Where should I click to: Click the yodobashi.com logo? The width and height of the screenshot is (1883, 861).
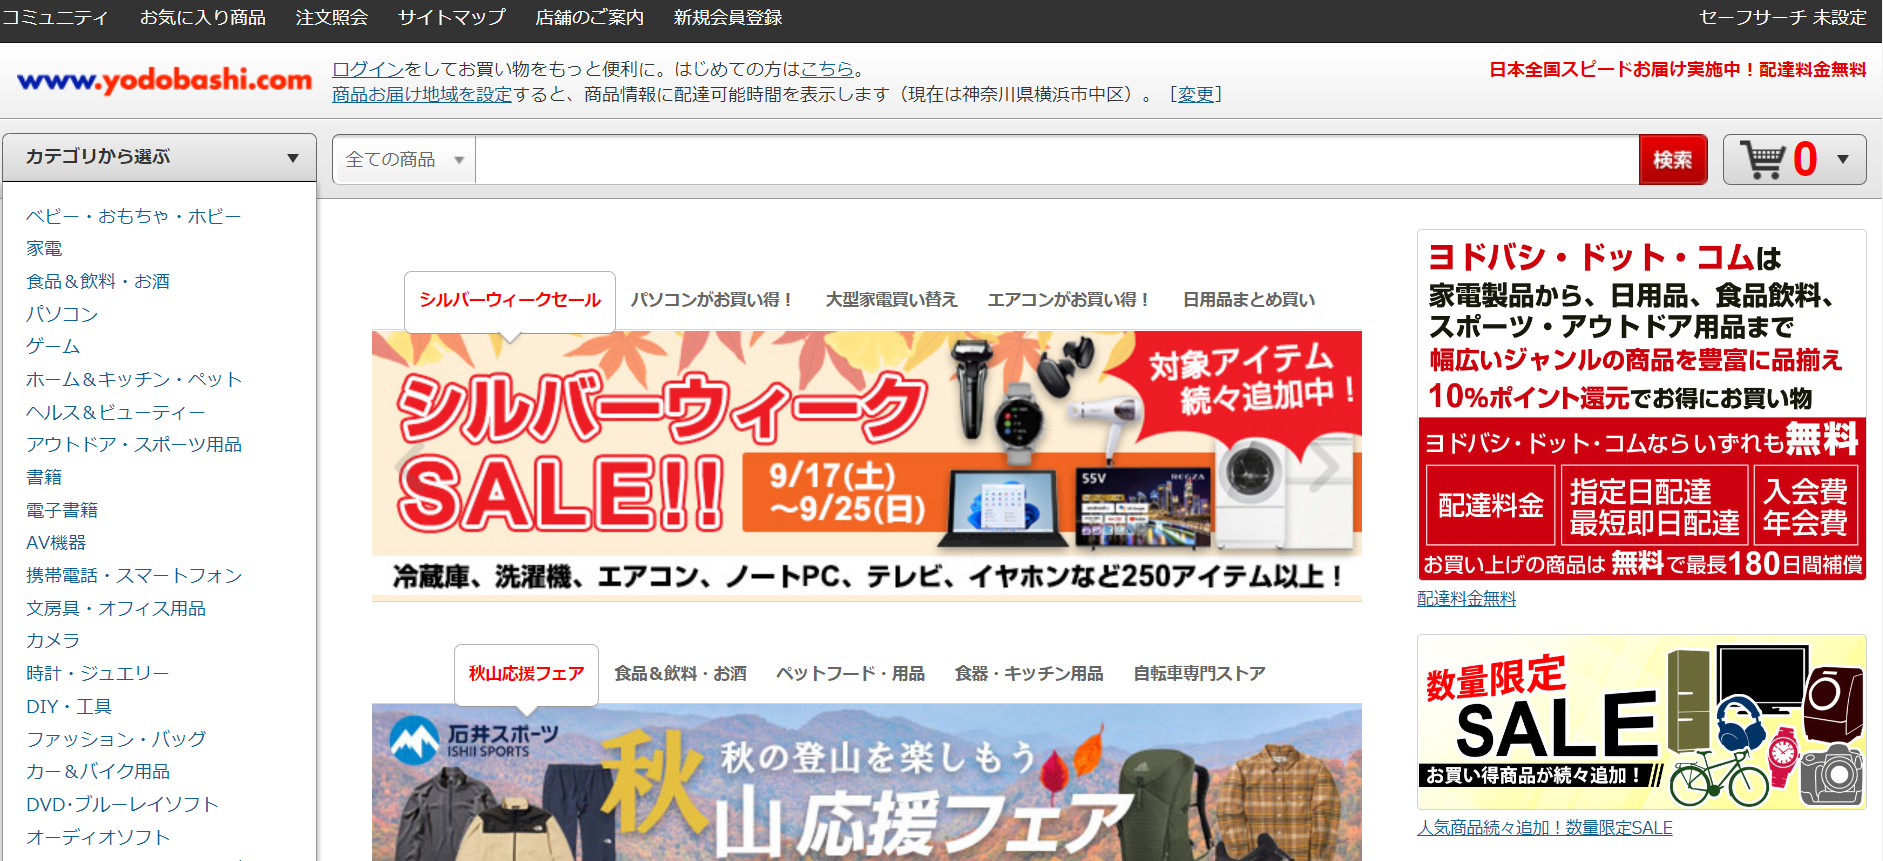click(165, 80)
